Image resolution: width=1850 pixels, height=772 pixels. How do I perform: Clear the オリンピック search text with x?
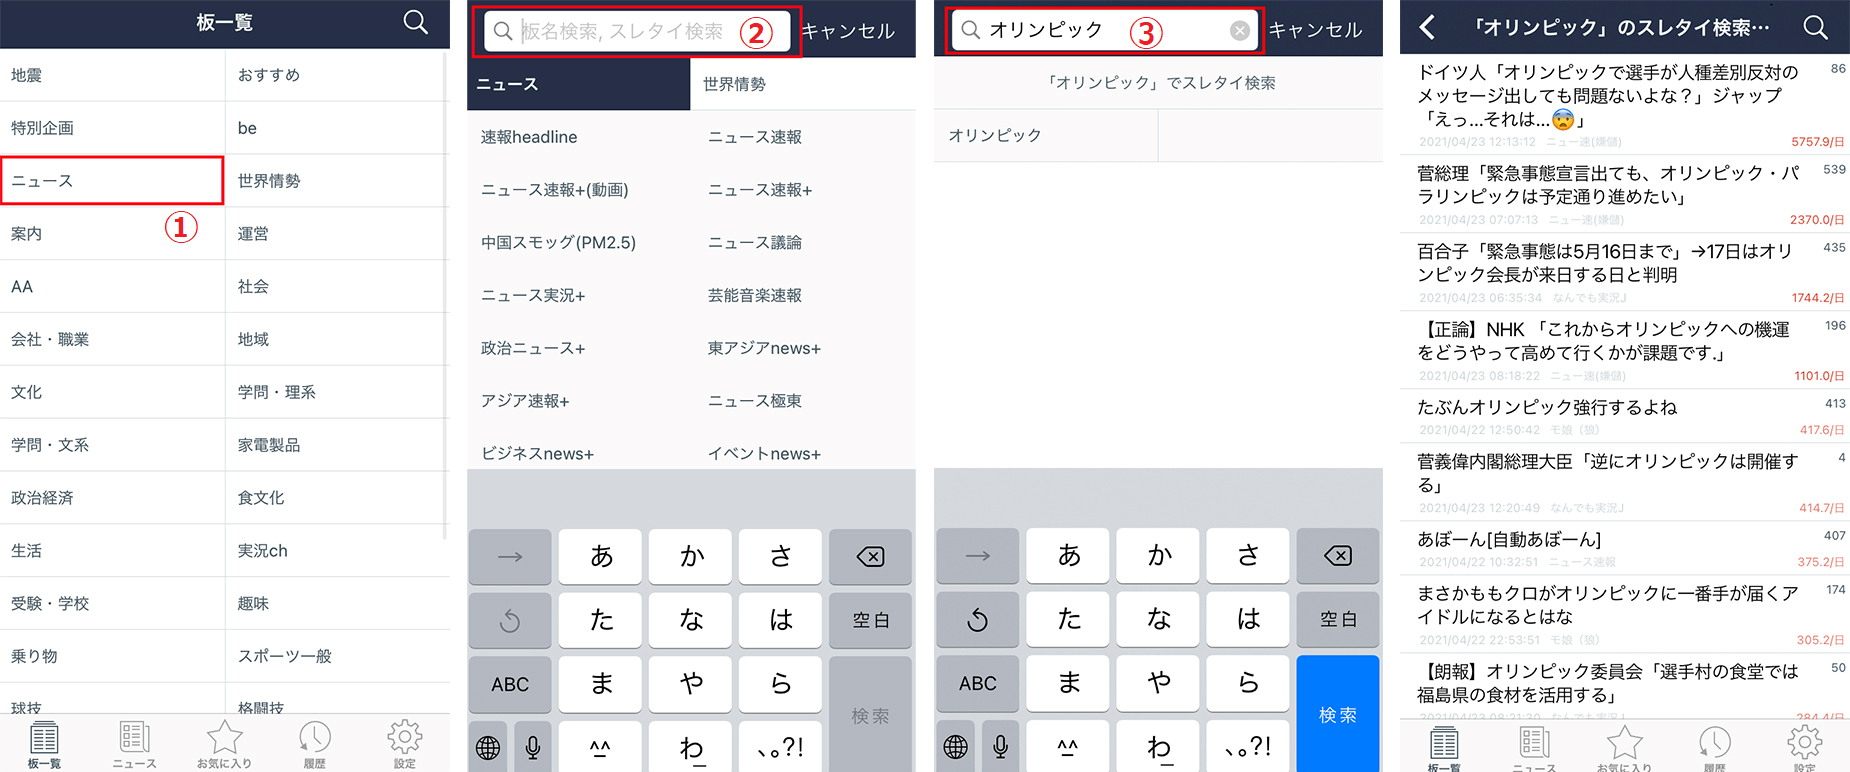tap(1239, 31)
